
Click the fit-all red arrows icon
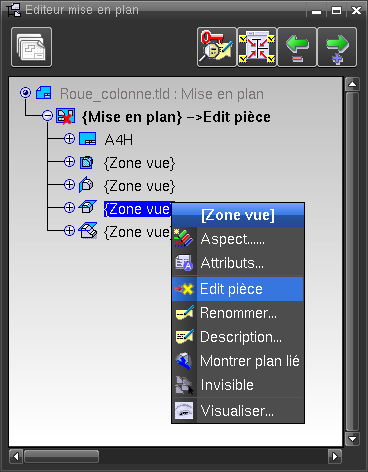(x=257, y=47)
